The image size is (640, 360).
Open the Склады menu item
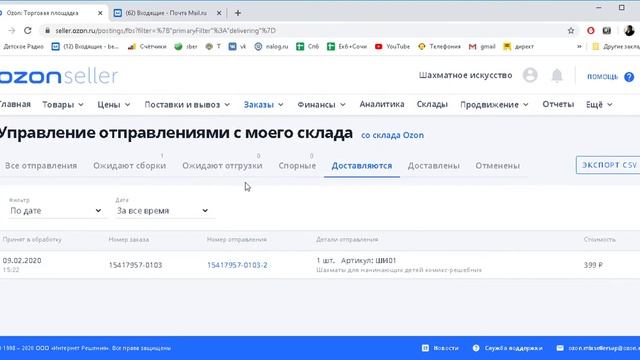[432, 104]
